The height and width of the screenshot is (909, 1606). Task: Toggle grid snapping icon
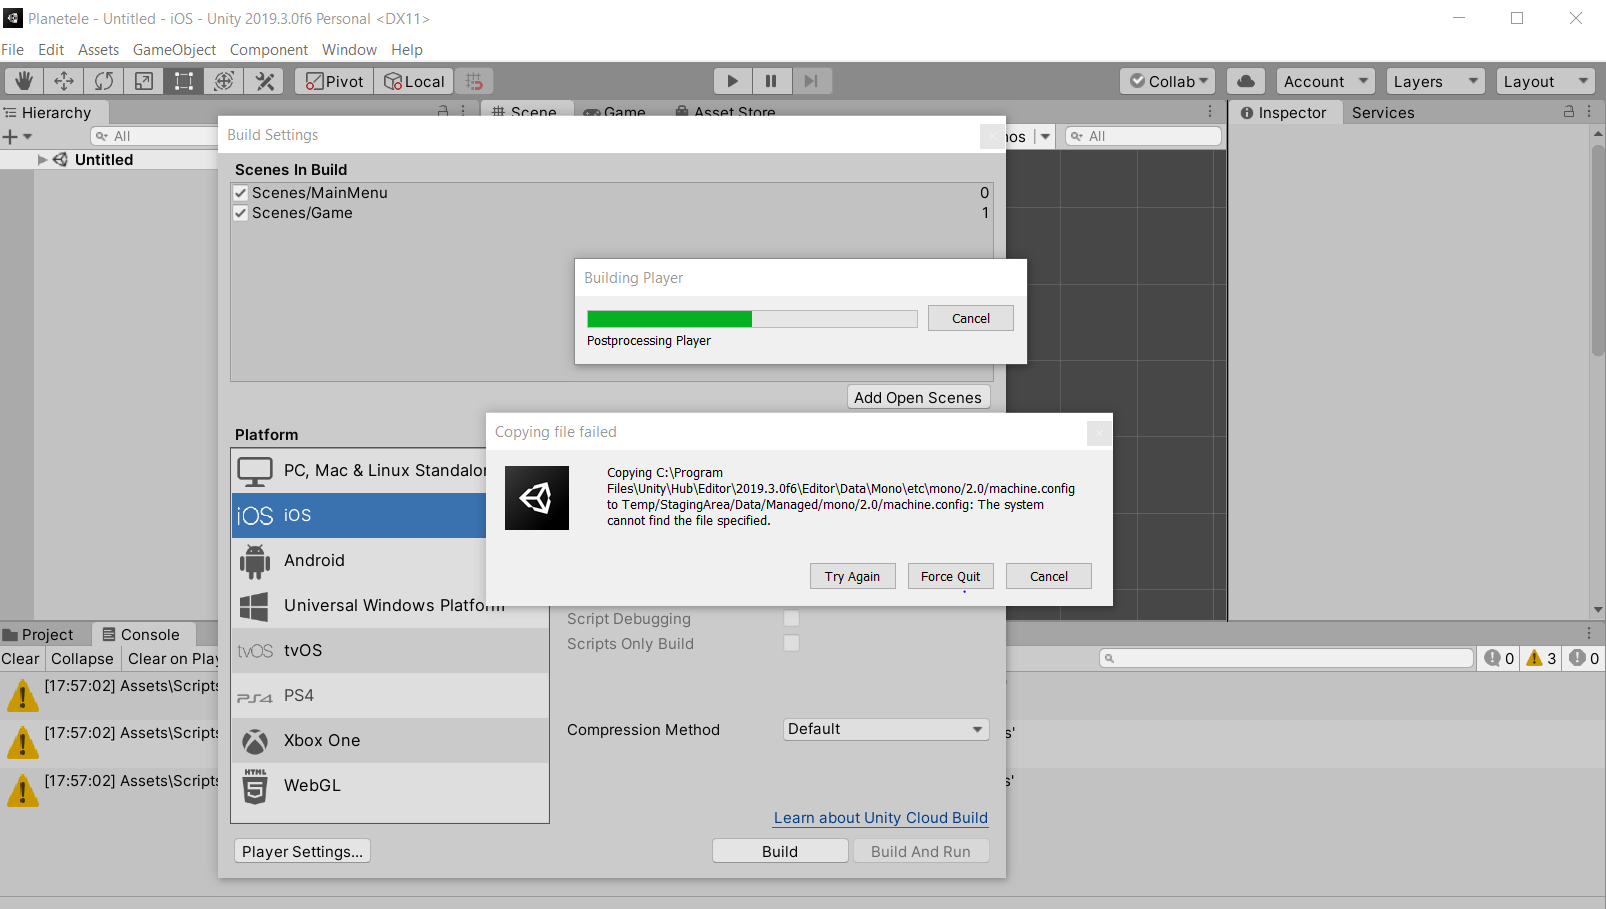pos(474,81)
